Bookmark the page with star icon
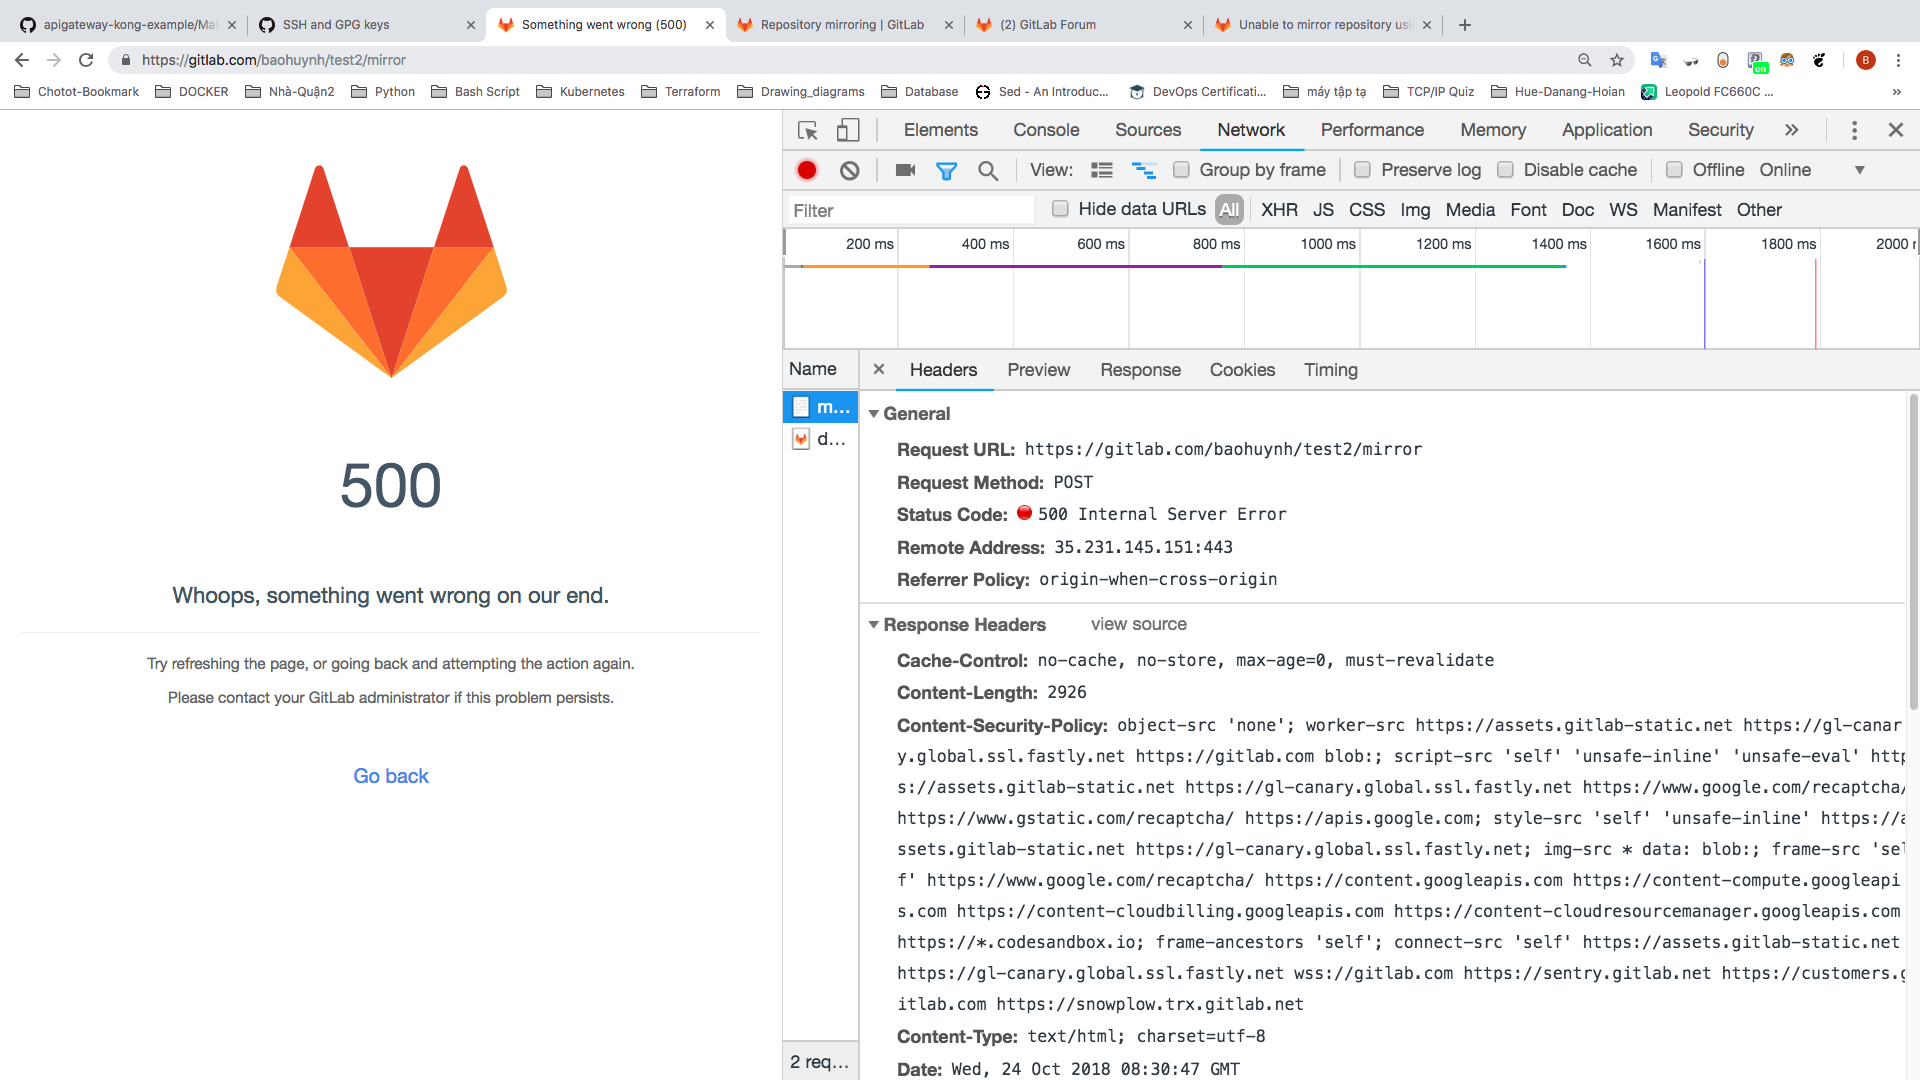The image size is (1920, 1080). pyautogui.click(x=1618, y=60)
